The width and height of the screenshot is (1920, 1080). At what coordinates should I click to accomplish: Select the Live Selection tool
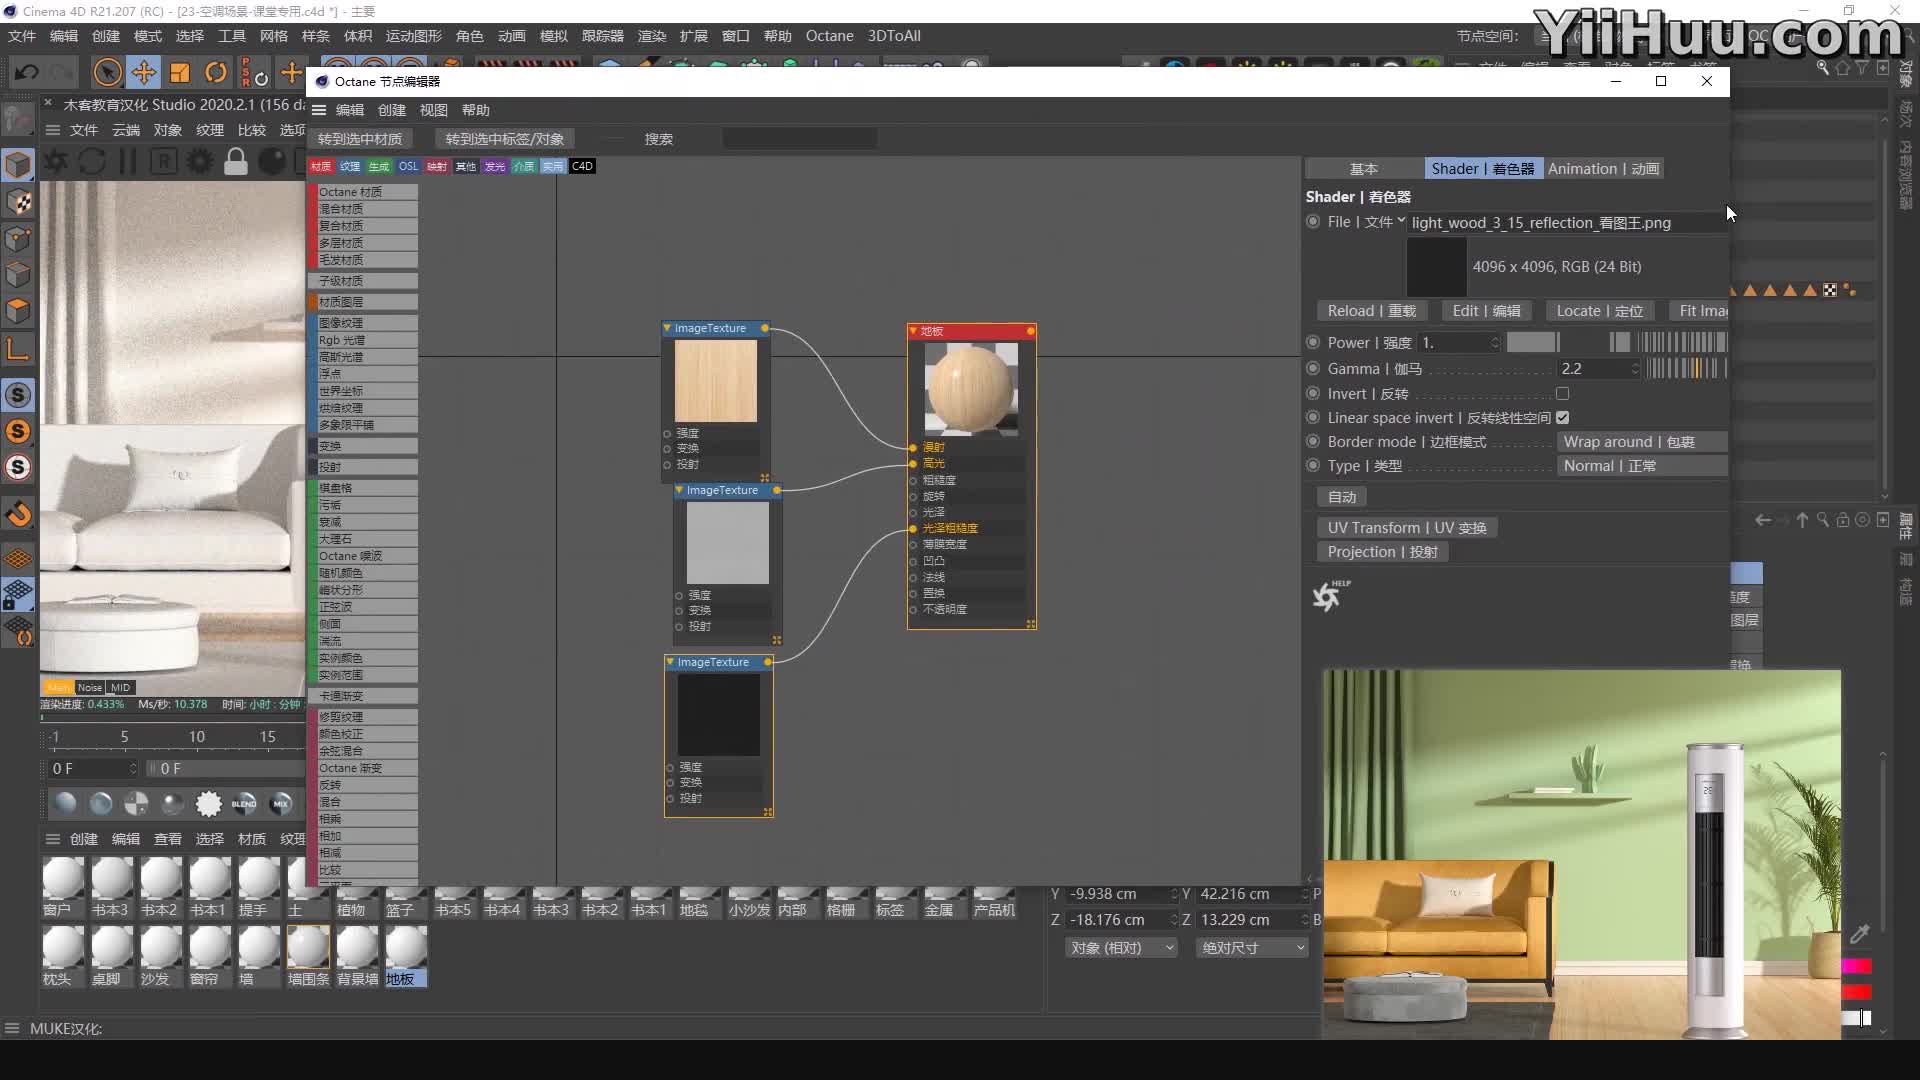point(107,72)
